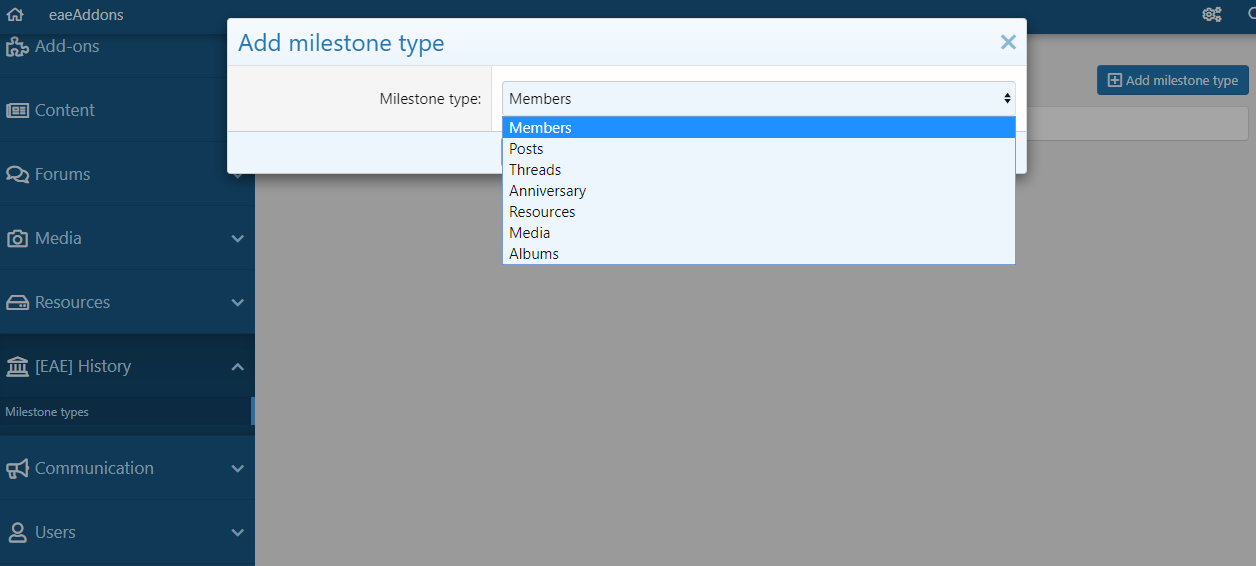Viewport: 1256px width, 566px height.
Task: Close the Add milestone type dialog
Action: pyautogui.click(x=1008, y=42)
